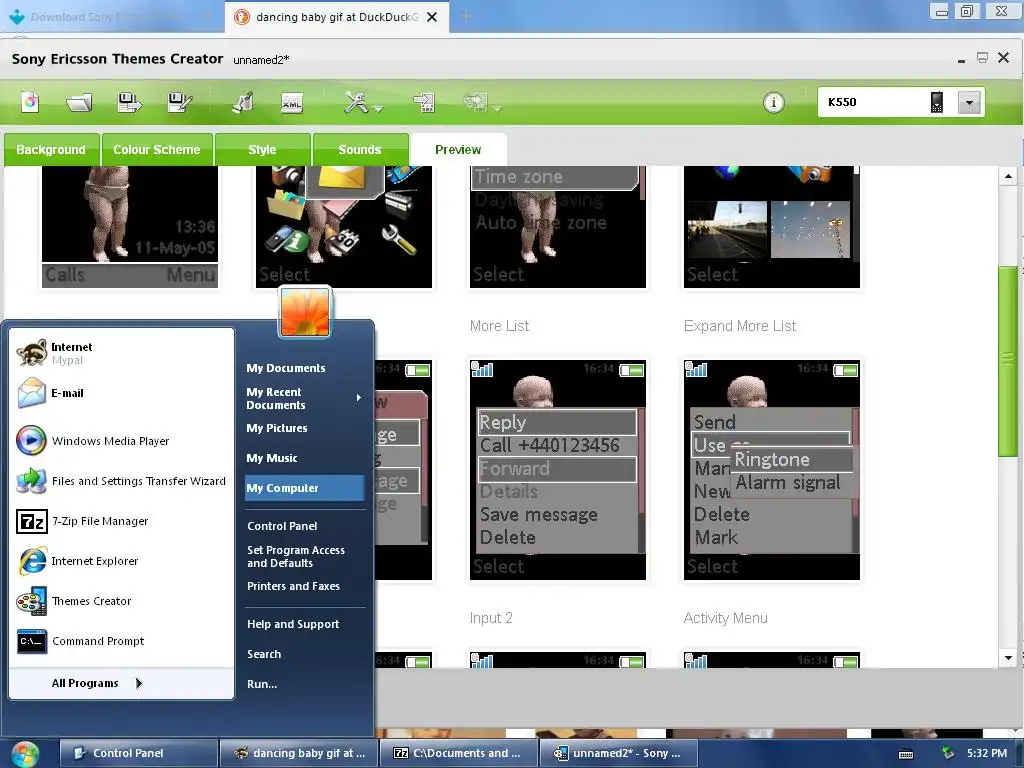Image resolution: width=1024 pixels, height=768 pixels.
Task: Switch to the Background tab
Action: tap(51, 150)
